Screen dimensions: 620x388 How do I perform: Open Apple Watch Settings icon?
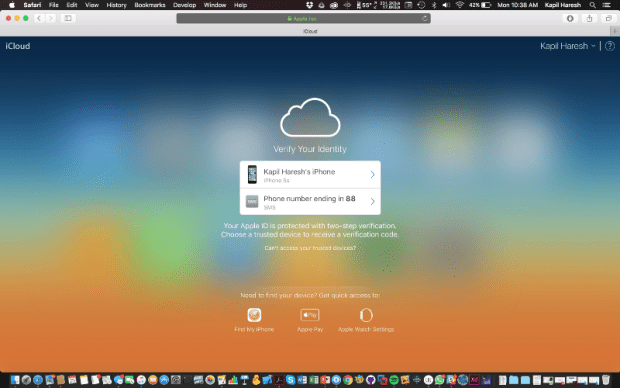click(366, 315)
